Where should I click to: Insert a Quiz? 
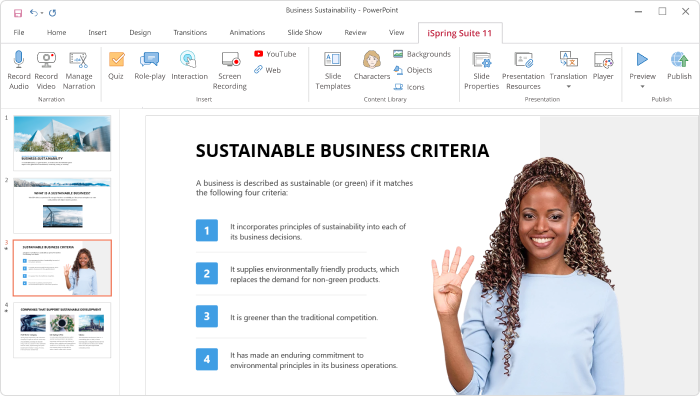click(116, 66)
